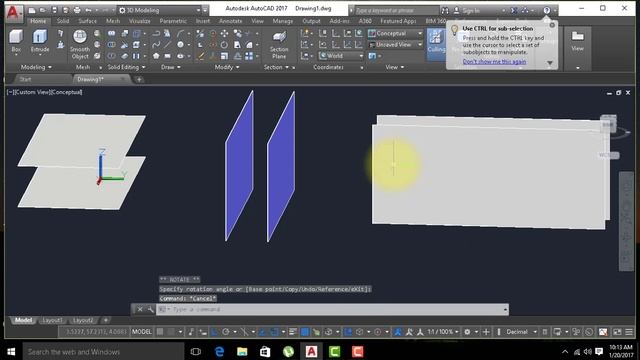Add a new layout with plus button
The width and height of the screenshot is (640, 360).
pyautogui.click(x=106, y=320)
